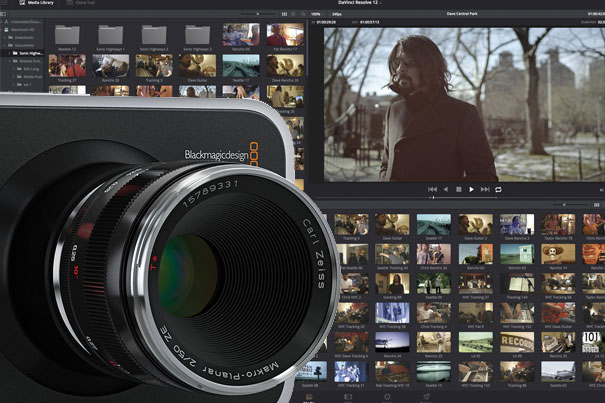Screen dimensions: 605x403
Task: Jump to first frame in viewer
Action: [x=432, y=190]
